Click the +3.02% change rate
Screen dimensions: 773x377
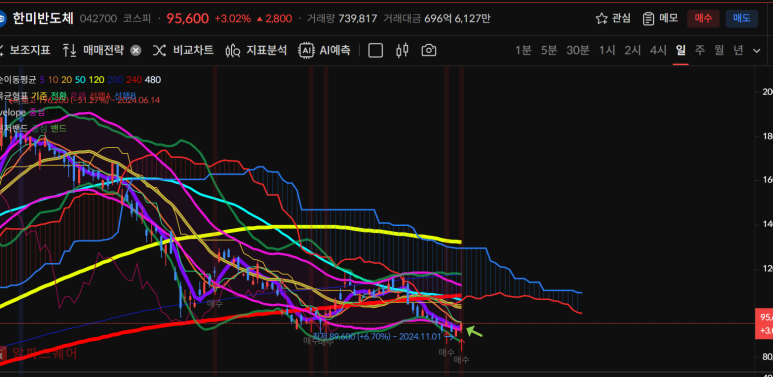(x=232, y=19)
